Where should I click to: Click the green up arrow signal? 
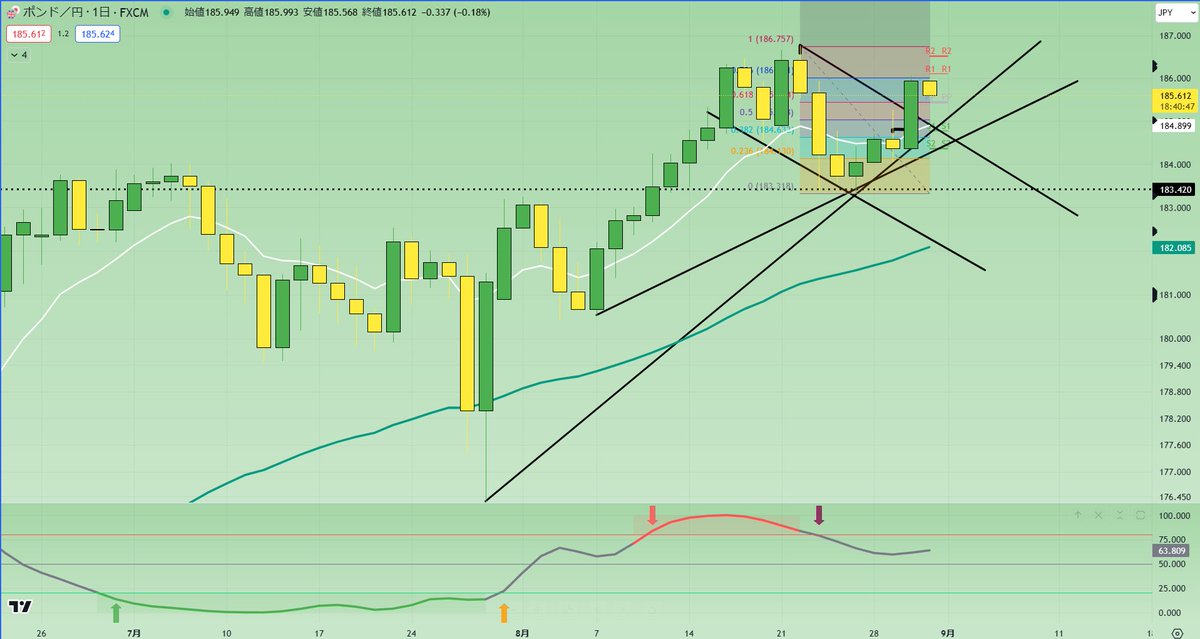pyautogui.click(x=114, y=613)
